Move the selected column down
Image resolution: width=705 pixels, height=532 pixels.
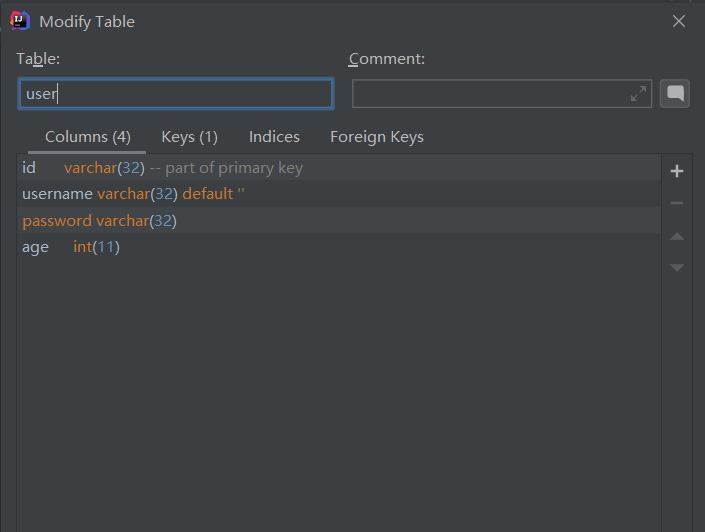[x=677, y=267]
